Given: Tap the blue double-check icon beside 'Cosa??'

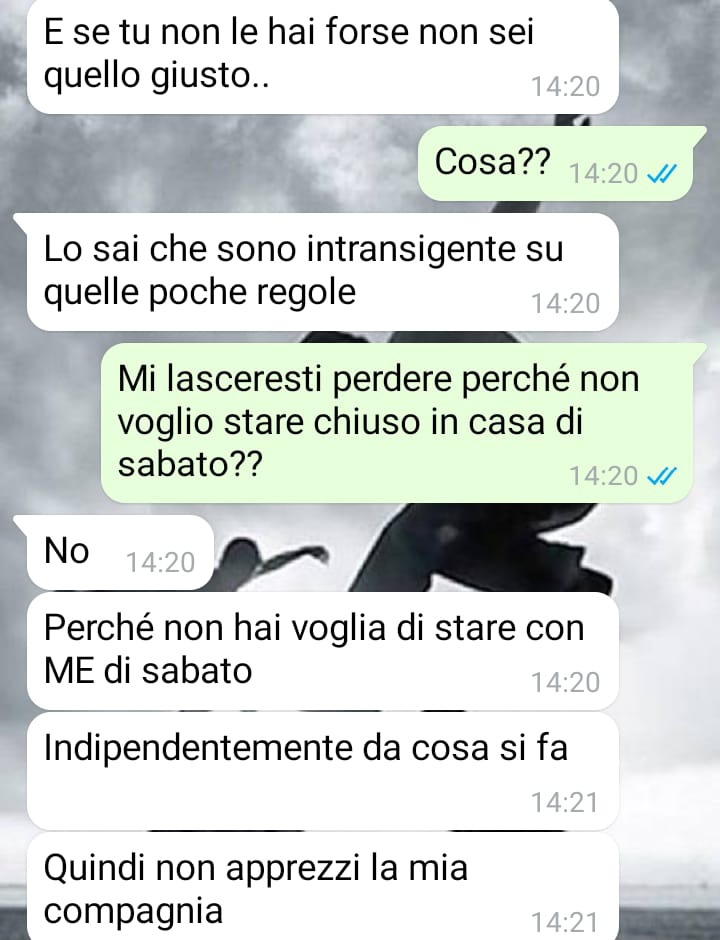Looking at the screenshot, I should click(x=662, y=174).
